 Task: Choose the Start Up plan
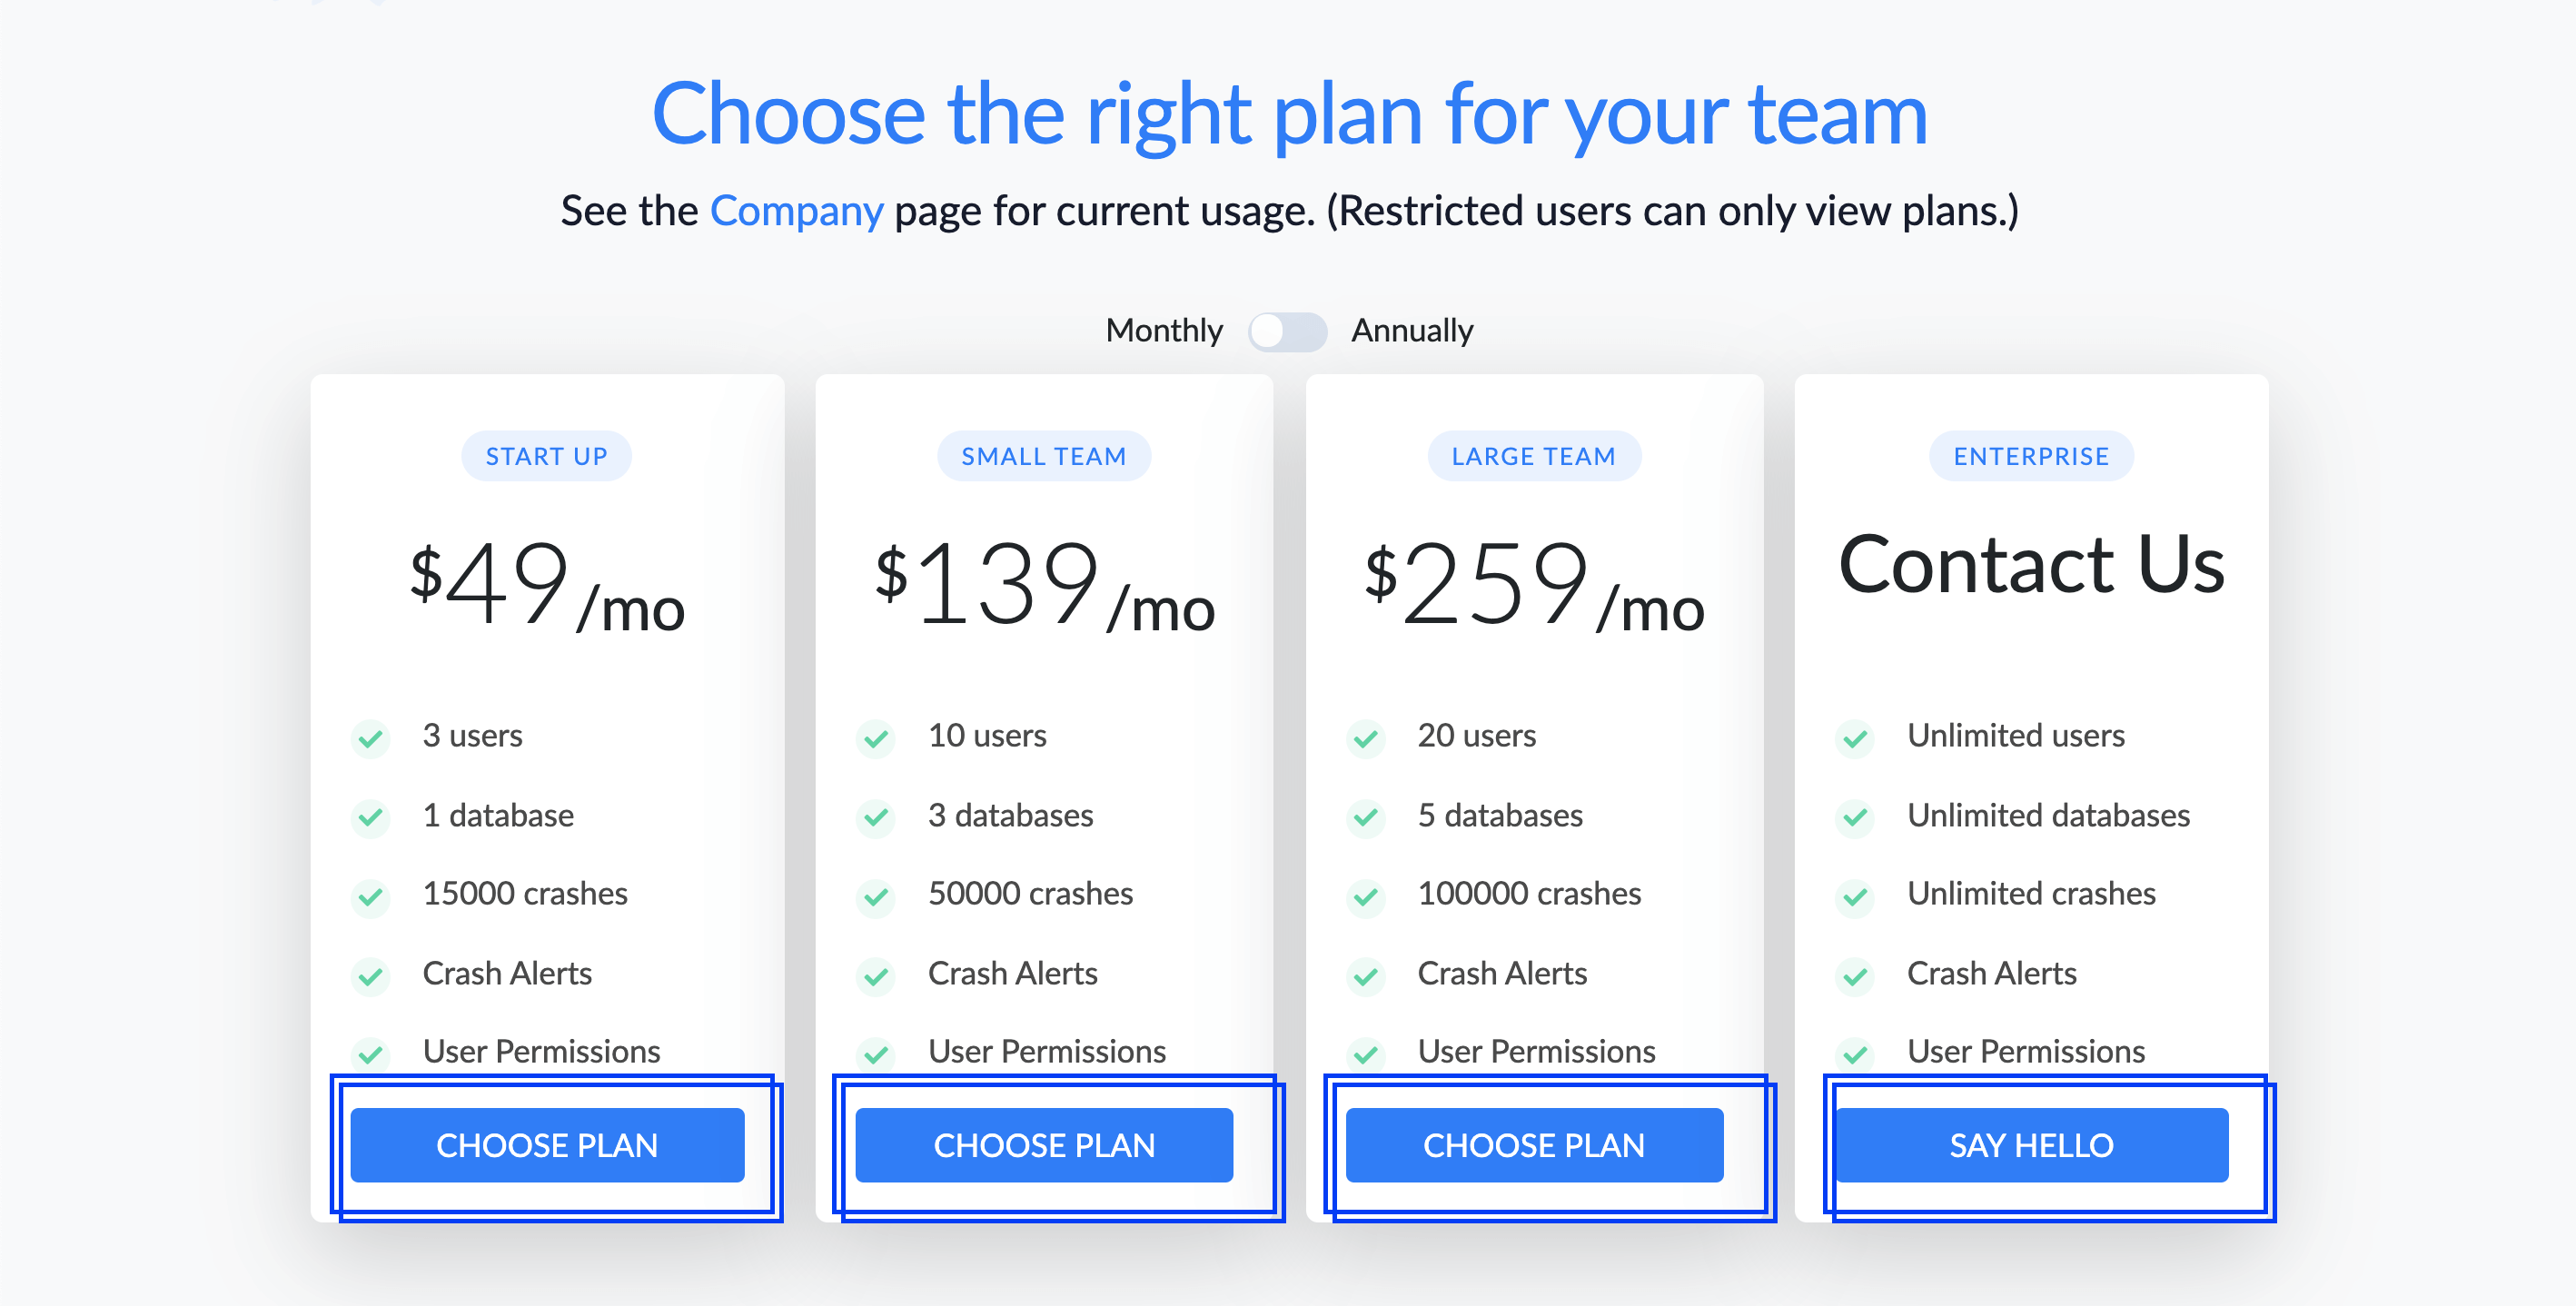tap(547, 1145)
